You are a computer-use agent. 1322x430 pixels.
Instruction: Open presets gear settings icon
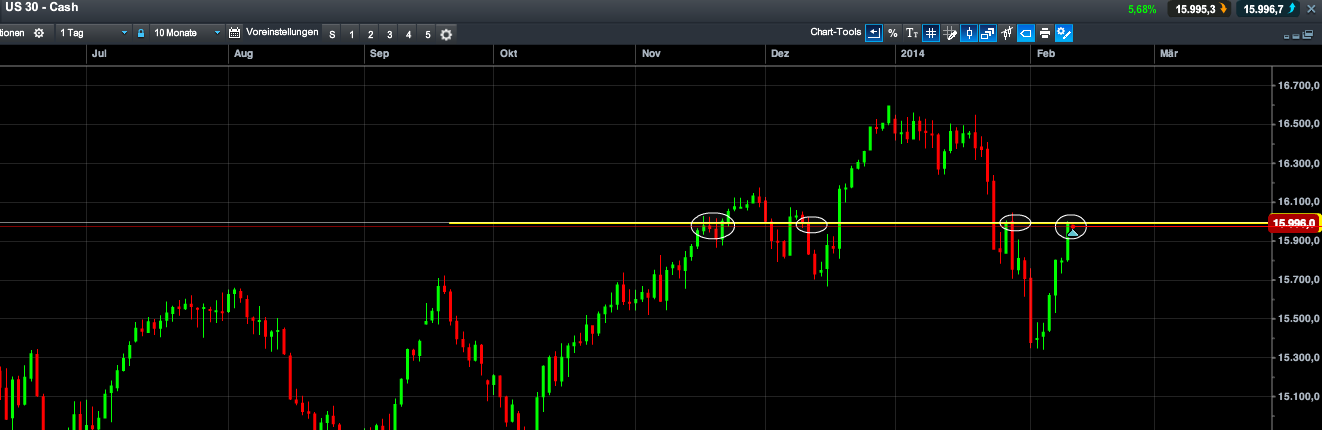coord(446,34)
